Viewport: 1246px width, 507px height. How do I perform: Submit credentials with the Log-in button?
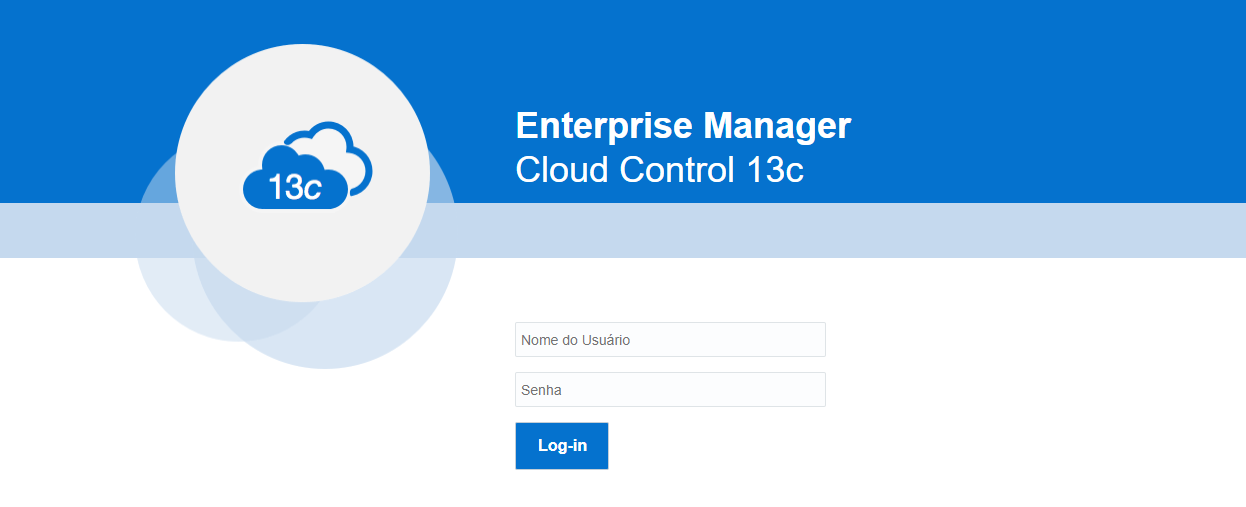click(561, 446)
